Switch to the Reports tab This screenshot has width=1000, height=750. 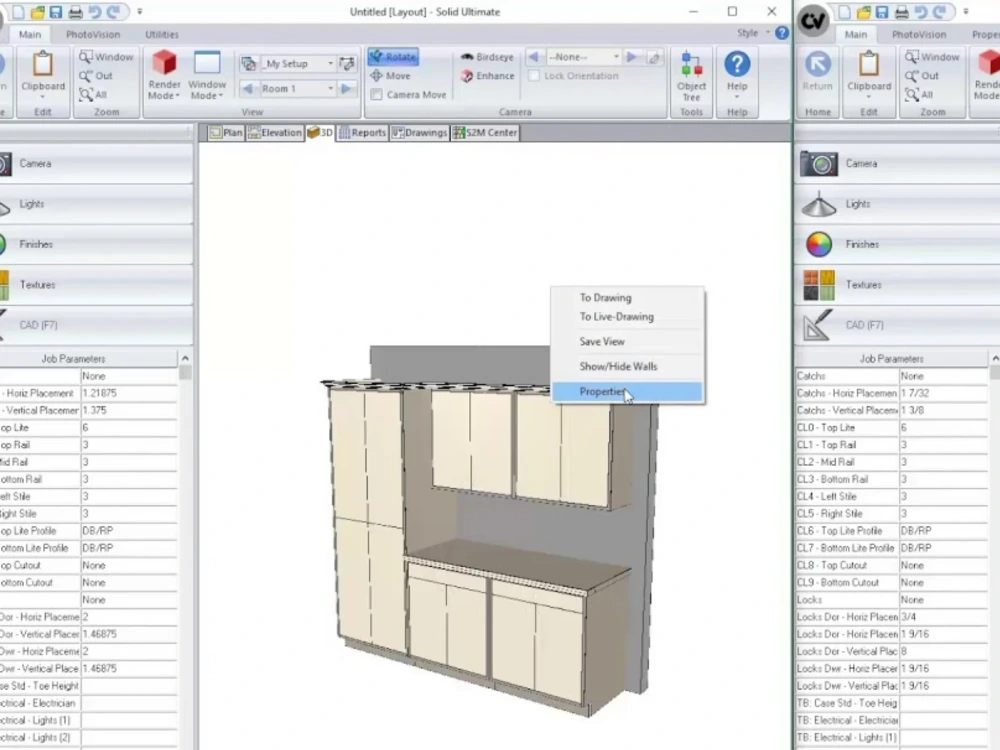[362, 133]
